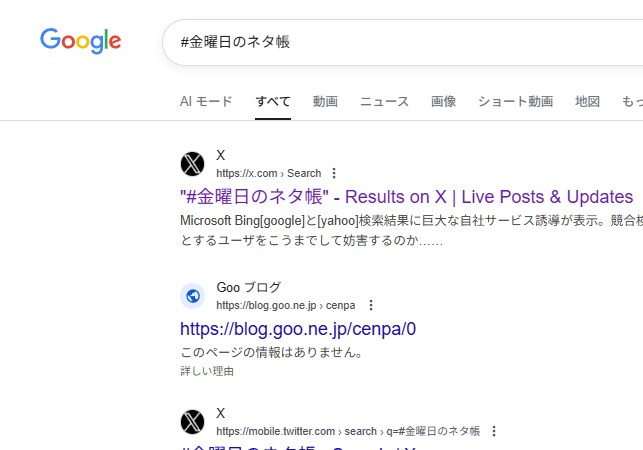The width and height of the screenshot is (643, 450).
Task: Open three-dot menu beside x.com › Search
Action: pyautogui.click(x=334, y=173)
